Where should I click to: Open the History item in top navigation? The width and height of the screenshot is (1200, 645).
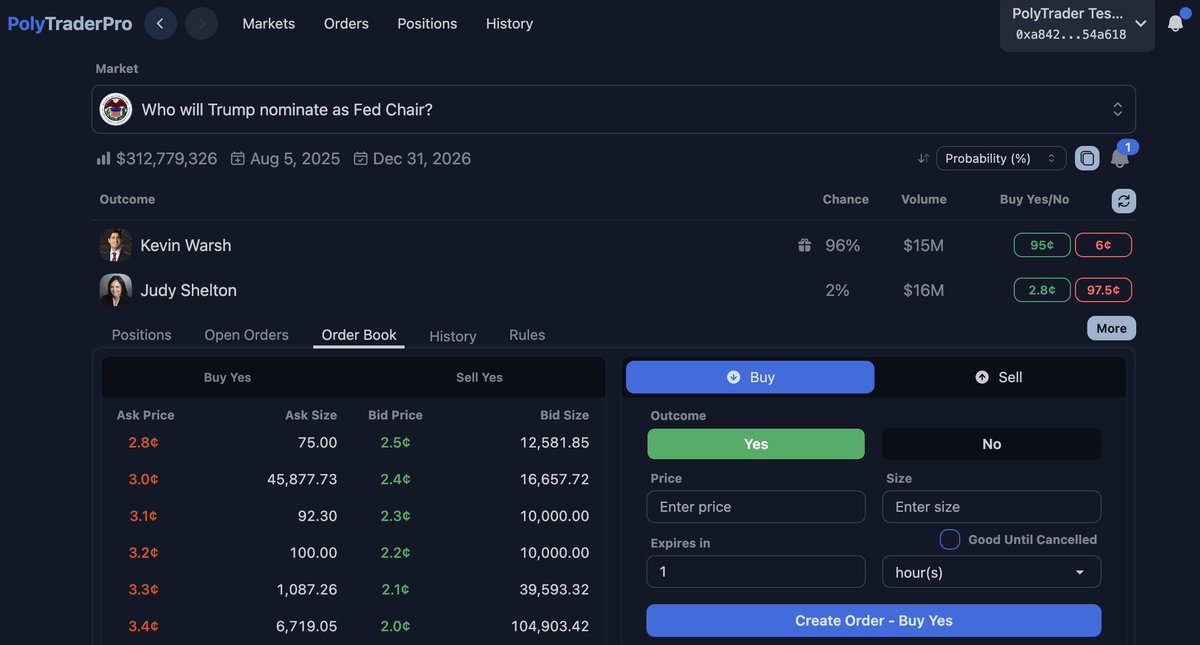pyautogui.click(x=509, y=23)
